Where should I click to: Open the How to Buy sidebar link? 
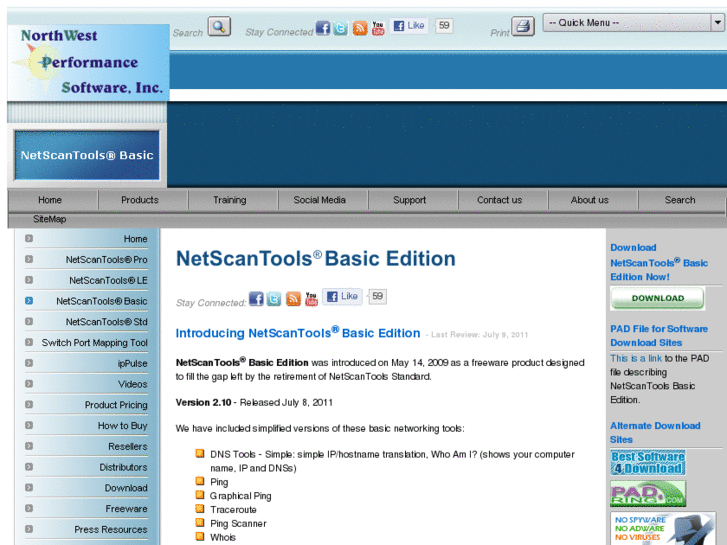click(x=122, y=426)
